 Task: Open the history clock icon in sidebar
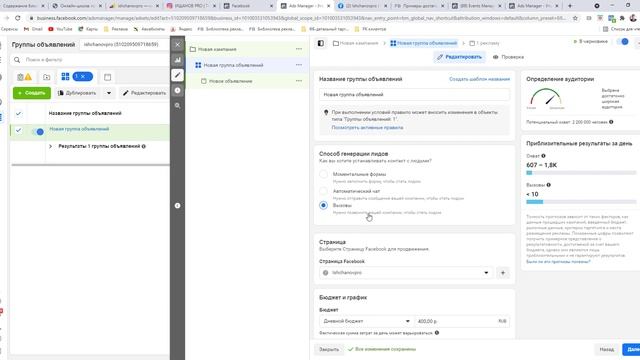click(178, 90)
